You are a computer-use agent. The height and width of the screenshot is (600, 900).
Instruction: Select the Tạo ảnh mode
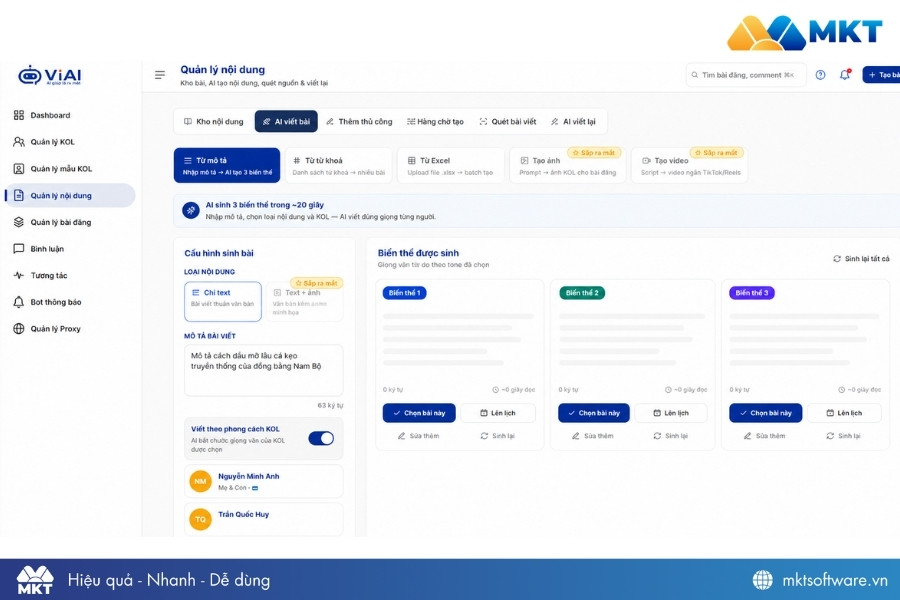(x=568, y=165)
